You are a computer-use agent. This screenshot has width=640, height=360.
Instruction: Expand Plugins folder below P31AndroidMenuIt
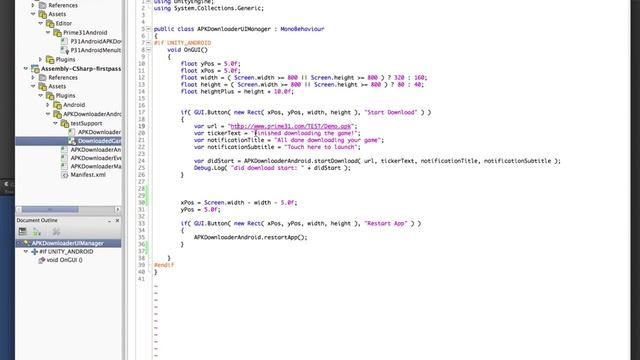coord(40,60)
